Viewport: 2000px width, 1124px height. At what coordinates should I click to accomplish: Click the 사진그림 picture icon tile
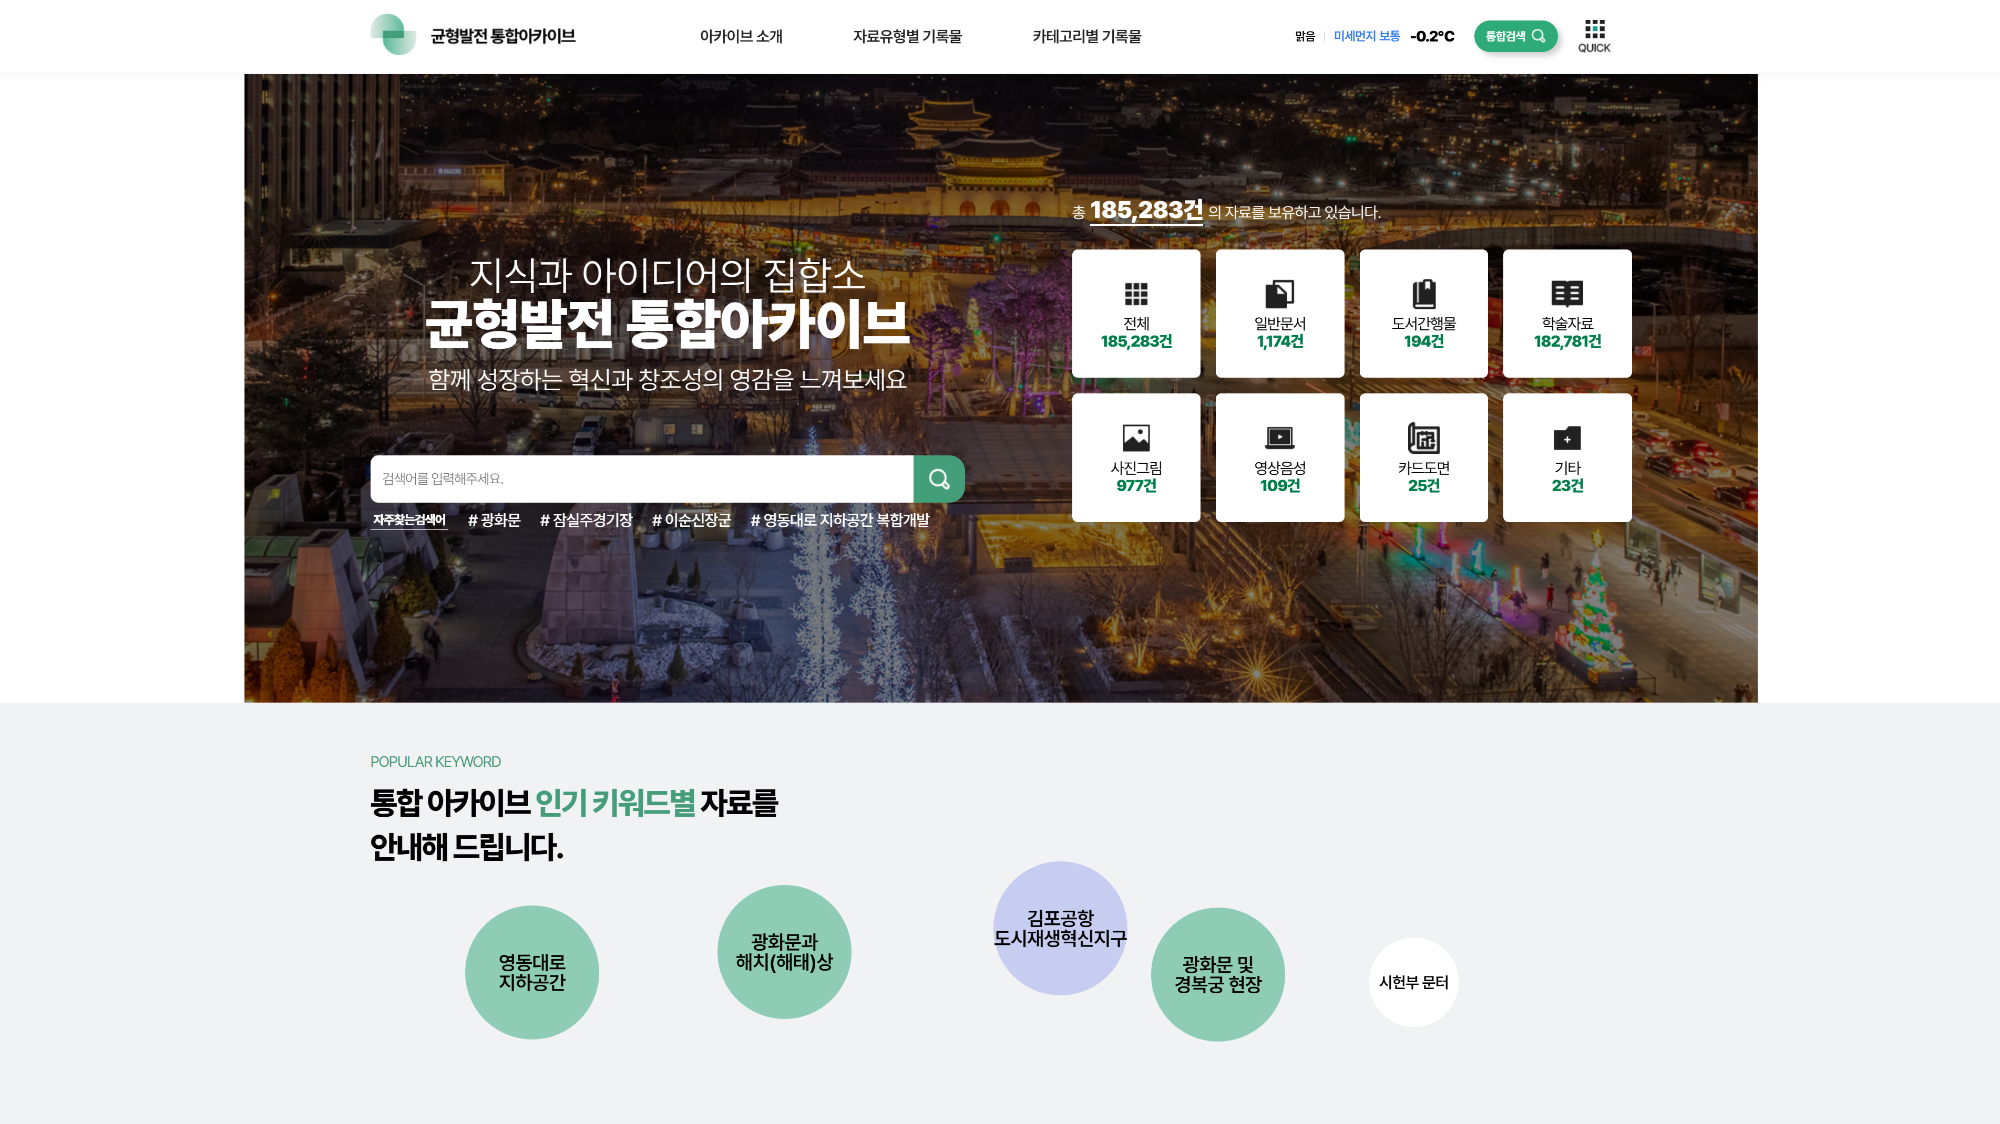1136,457
